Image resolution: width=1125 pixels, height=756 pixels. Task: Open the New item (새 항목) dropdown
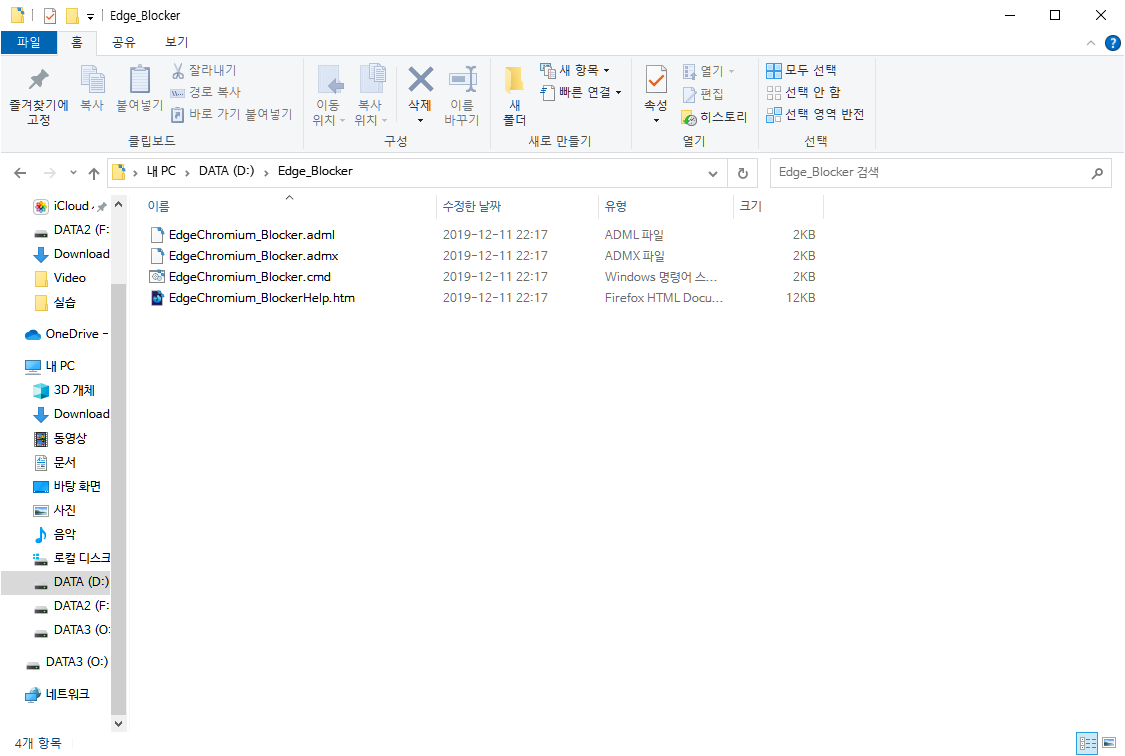575,70
